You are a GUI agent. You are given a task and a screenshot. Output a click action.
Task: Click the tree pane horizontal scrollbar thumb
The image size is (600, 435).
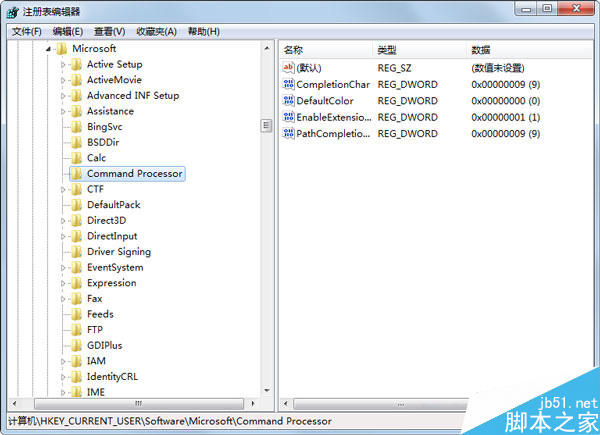139,404
